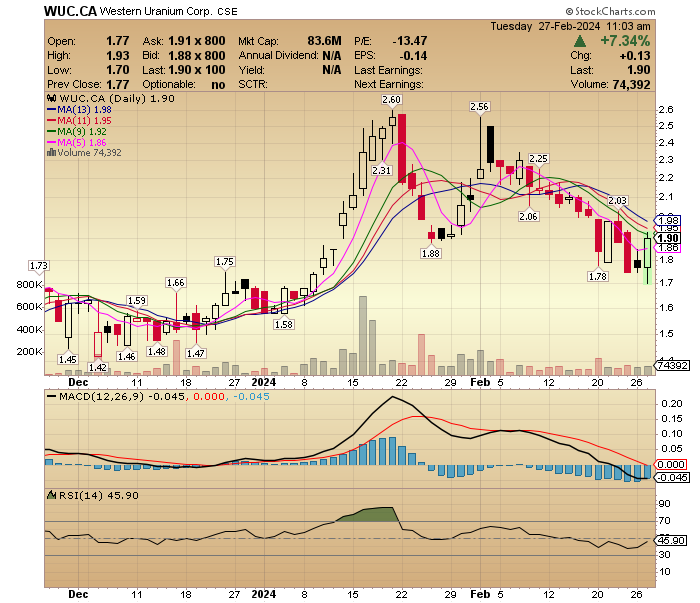
Task: Click the EPS value -0.14
Action: [x=413, y=56]
